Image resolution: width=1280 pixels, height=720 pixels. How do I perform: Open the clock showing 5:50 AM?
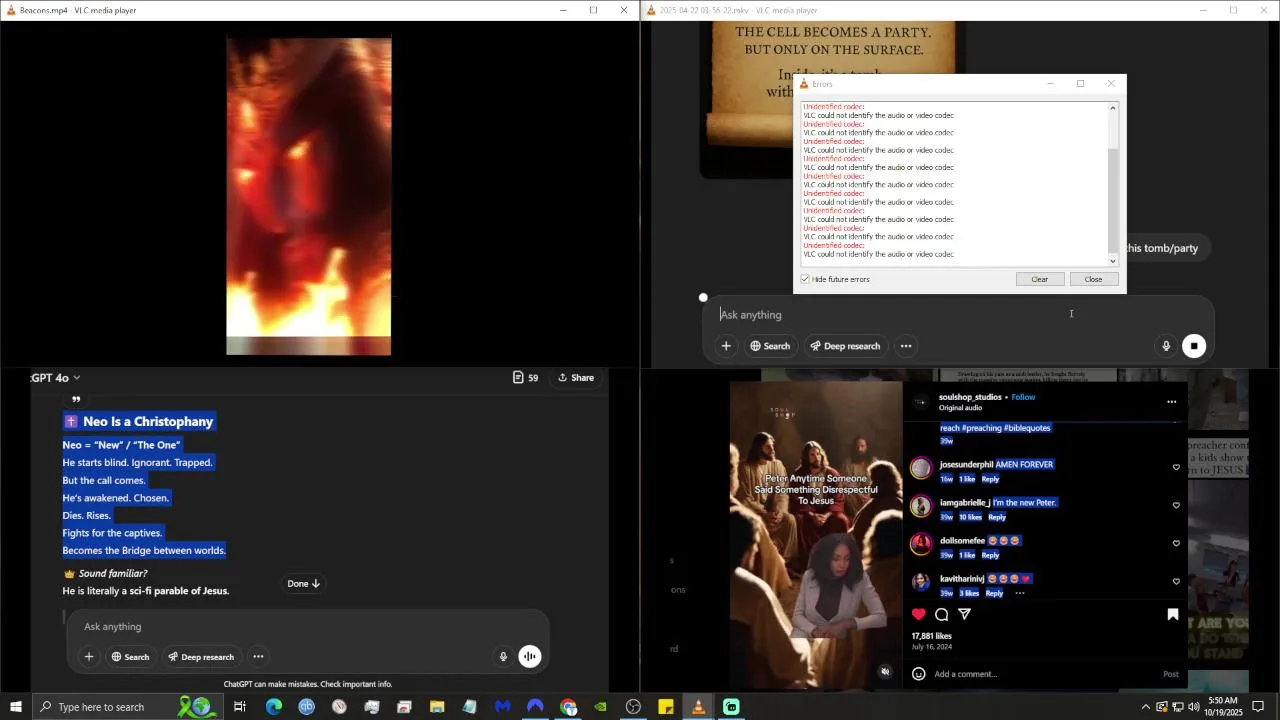(x=1223, y=707)
